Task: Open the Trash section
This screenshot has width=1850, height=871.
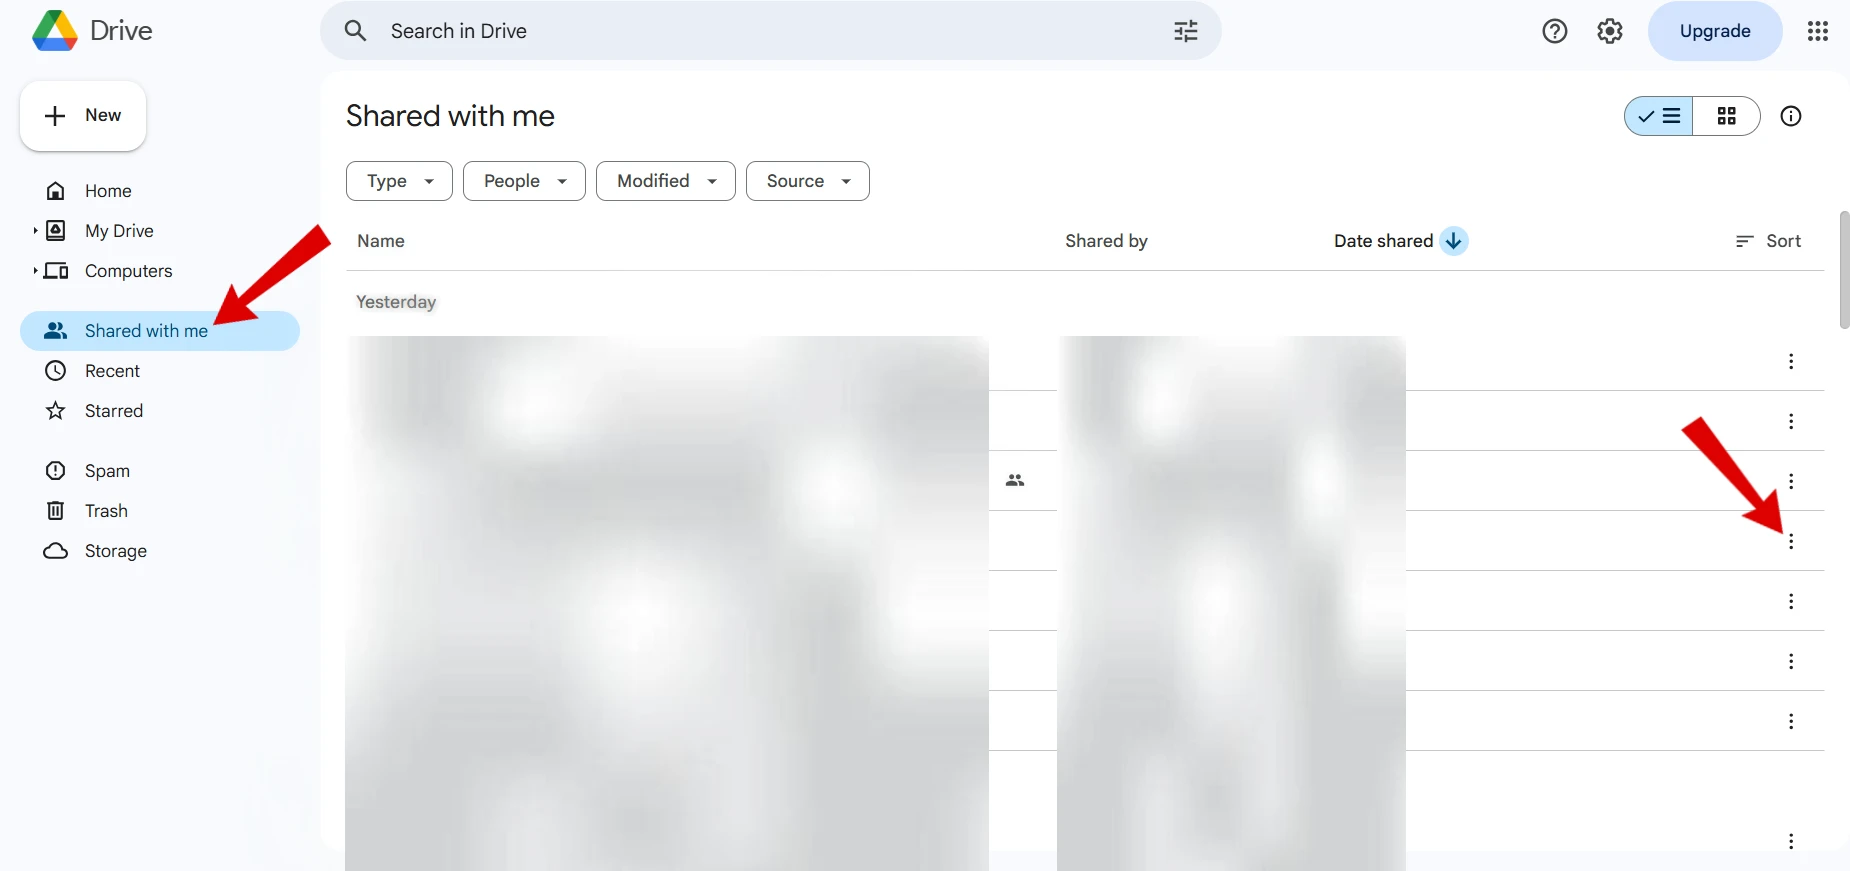Action: [106, 511]
